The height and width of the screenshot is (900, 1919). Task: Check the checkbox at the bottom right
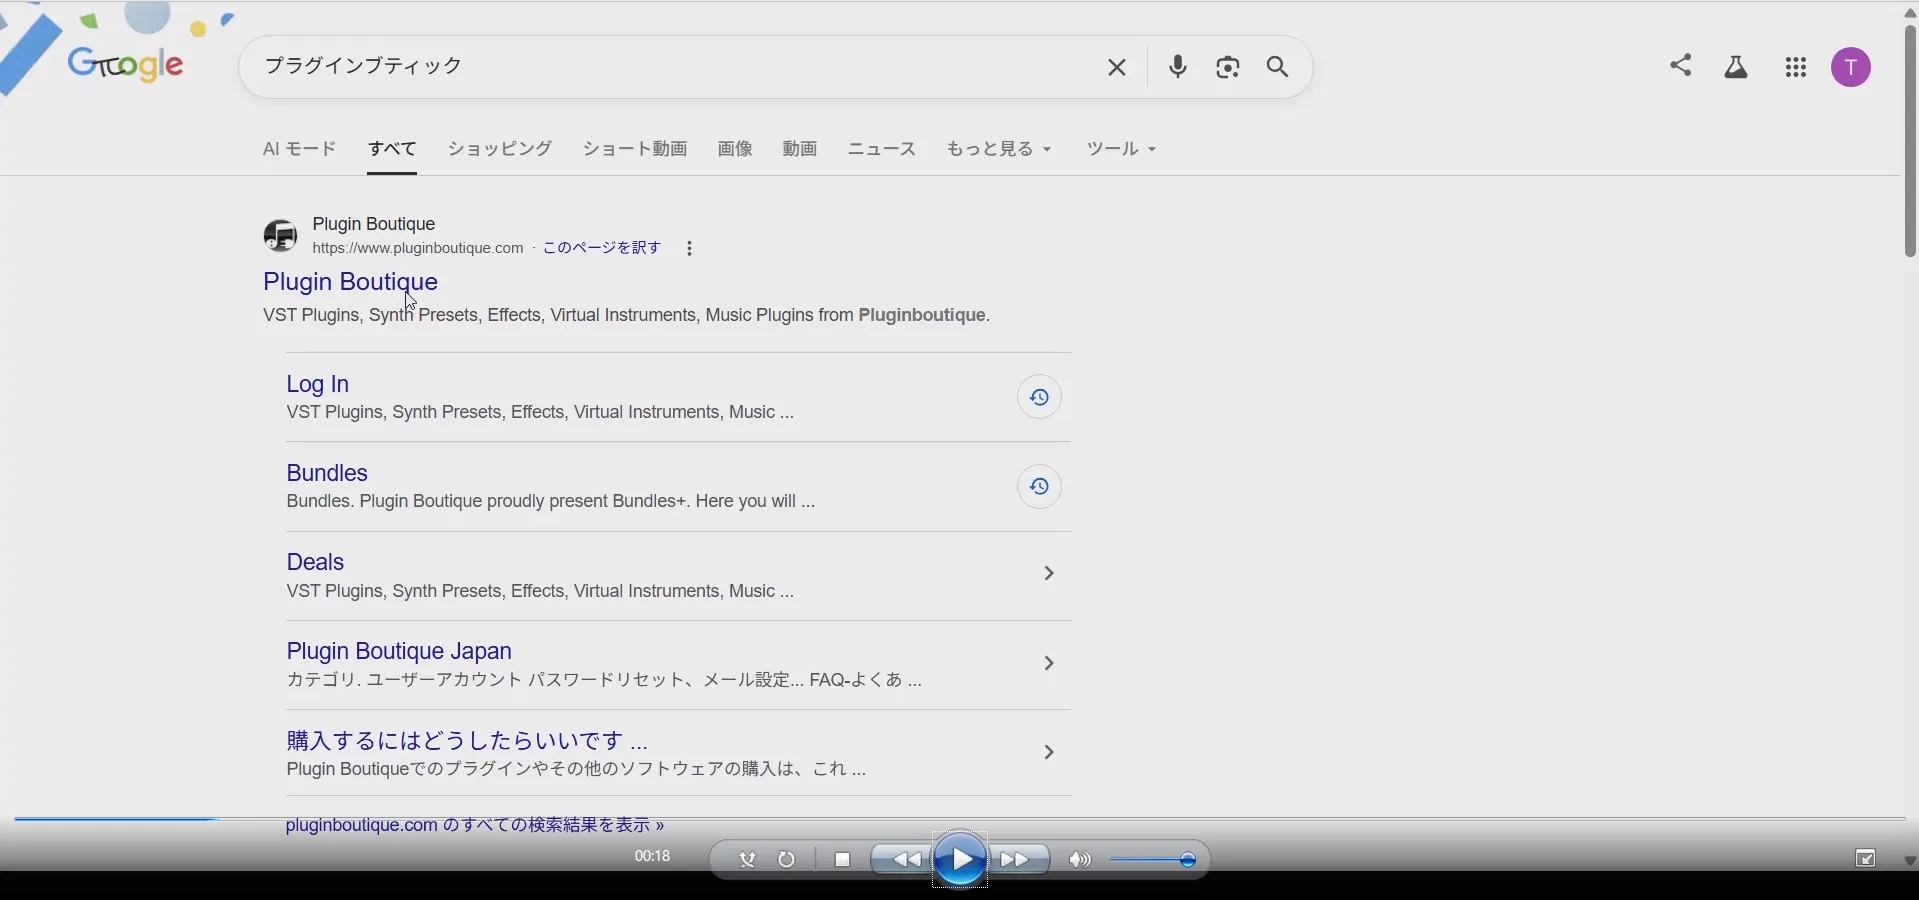coord(1865,858)
